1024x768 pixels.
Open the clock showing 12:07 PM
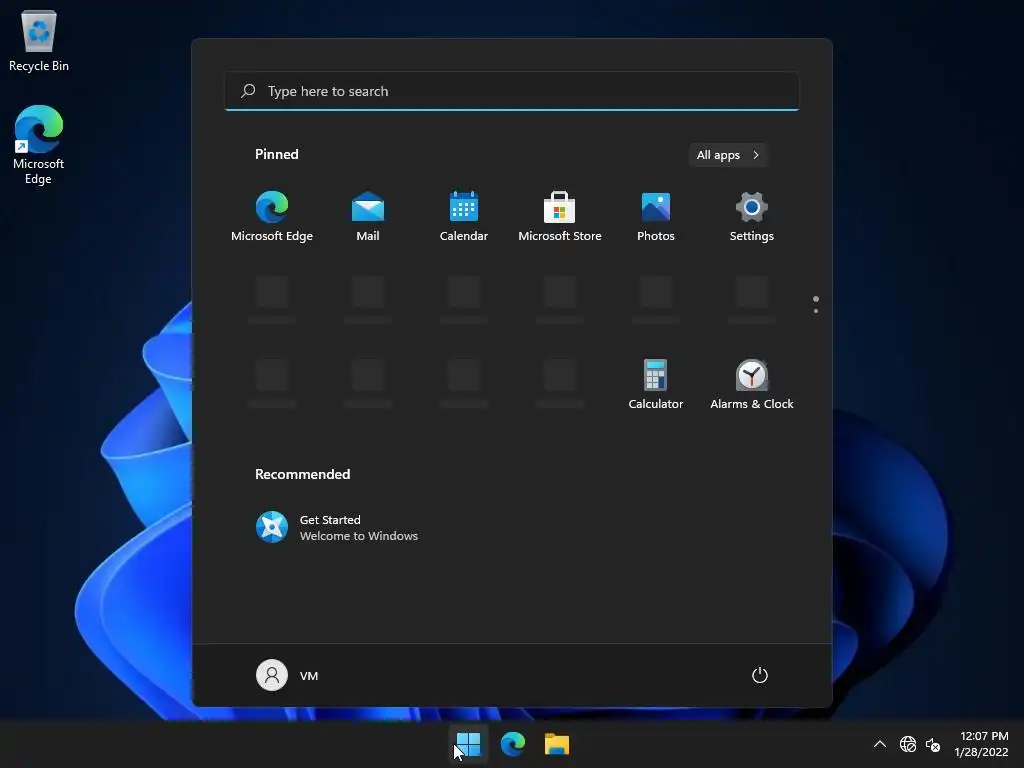981,744
